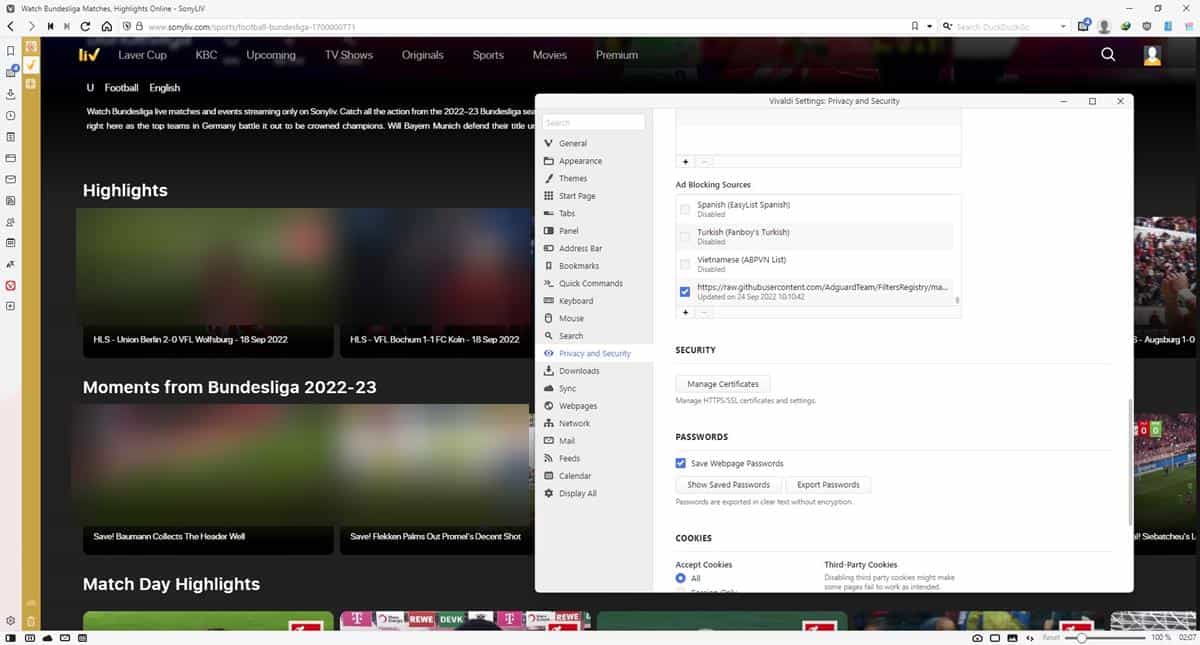Screen dimensions: 1200x645
Task: Uncheck Save Webpage Passwords
Action: click(681, 463)
